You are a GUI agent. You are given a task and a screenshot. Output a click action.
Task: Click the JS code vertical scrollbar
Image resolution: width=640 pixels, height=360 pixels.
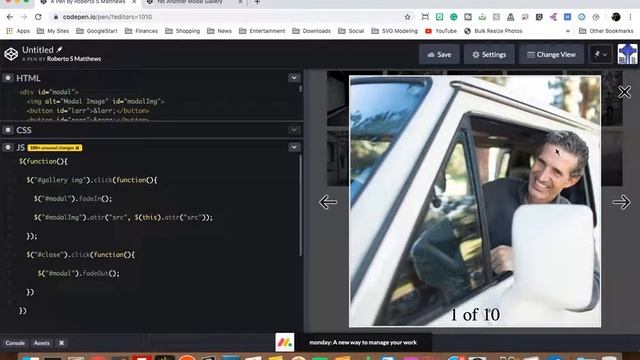(x=300, y=205)
